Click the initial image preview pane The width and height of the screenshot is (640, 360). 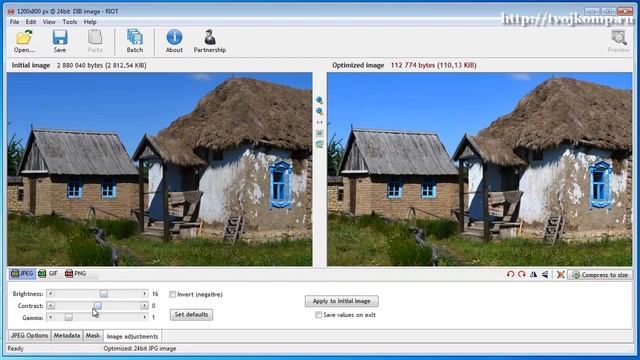(x=160, y=169)
